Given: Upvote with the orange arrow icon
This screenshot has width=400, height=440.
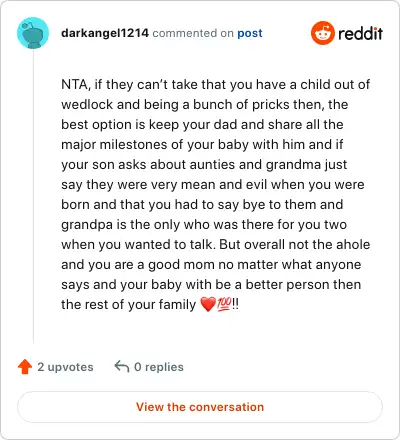Looking at the screenshot, I should click(25, 367).
